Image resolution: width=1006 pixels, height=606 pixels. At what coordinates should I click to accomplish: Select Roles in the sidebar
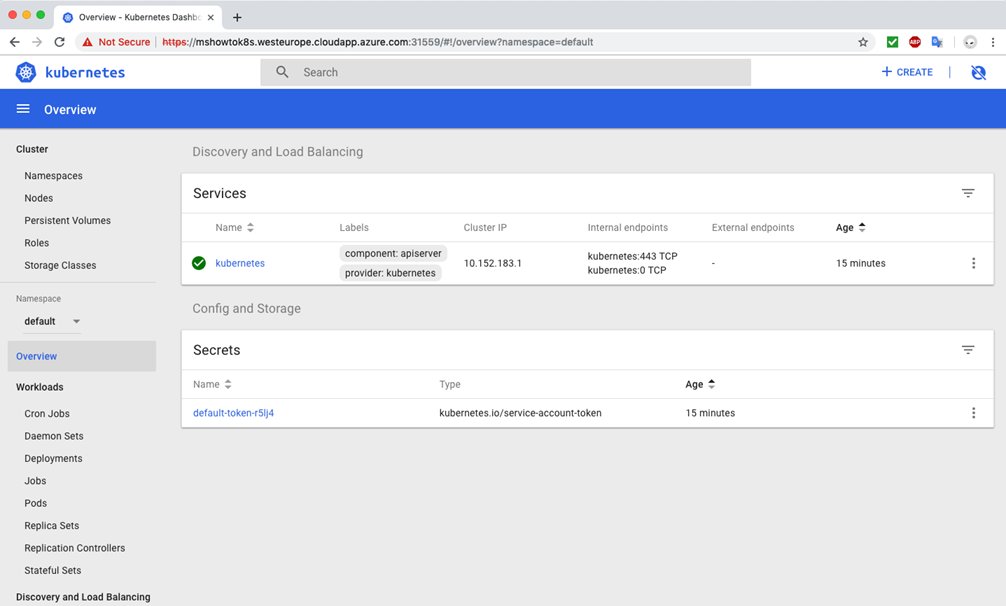[x=37, y=243]
